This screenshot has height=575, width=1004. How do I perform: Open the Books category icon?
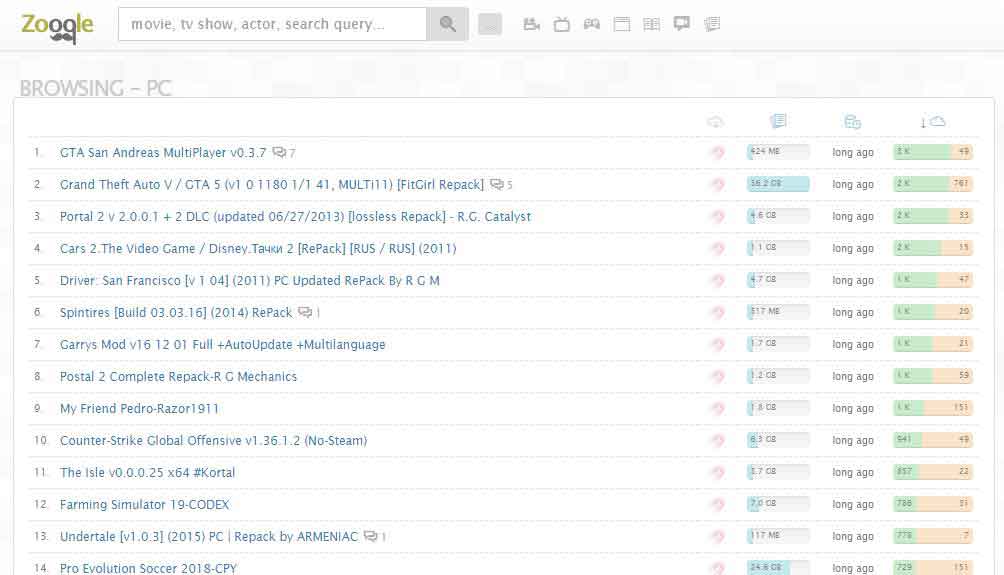tap(651, 24)
